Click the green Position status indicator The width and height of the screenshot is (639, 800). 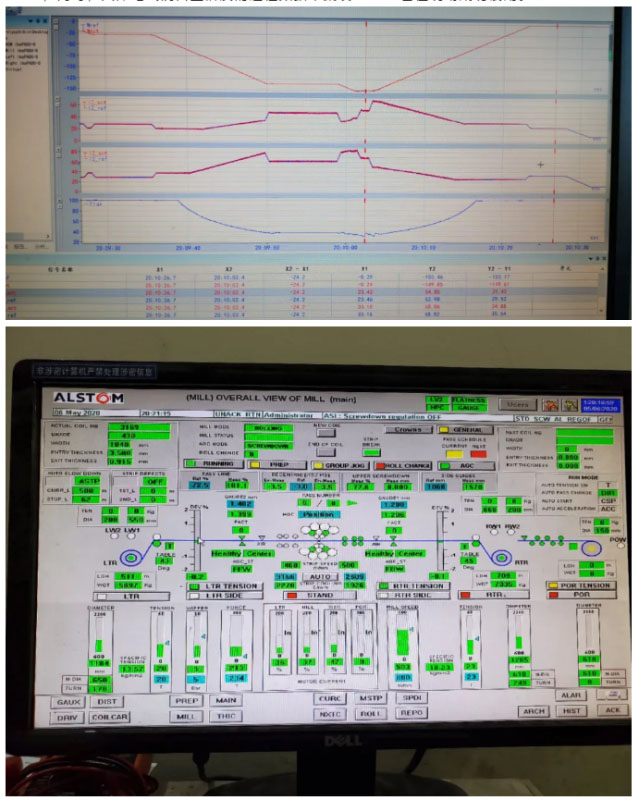point(319,515)
